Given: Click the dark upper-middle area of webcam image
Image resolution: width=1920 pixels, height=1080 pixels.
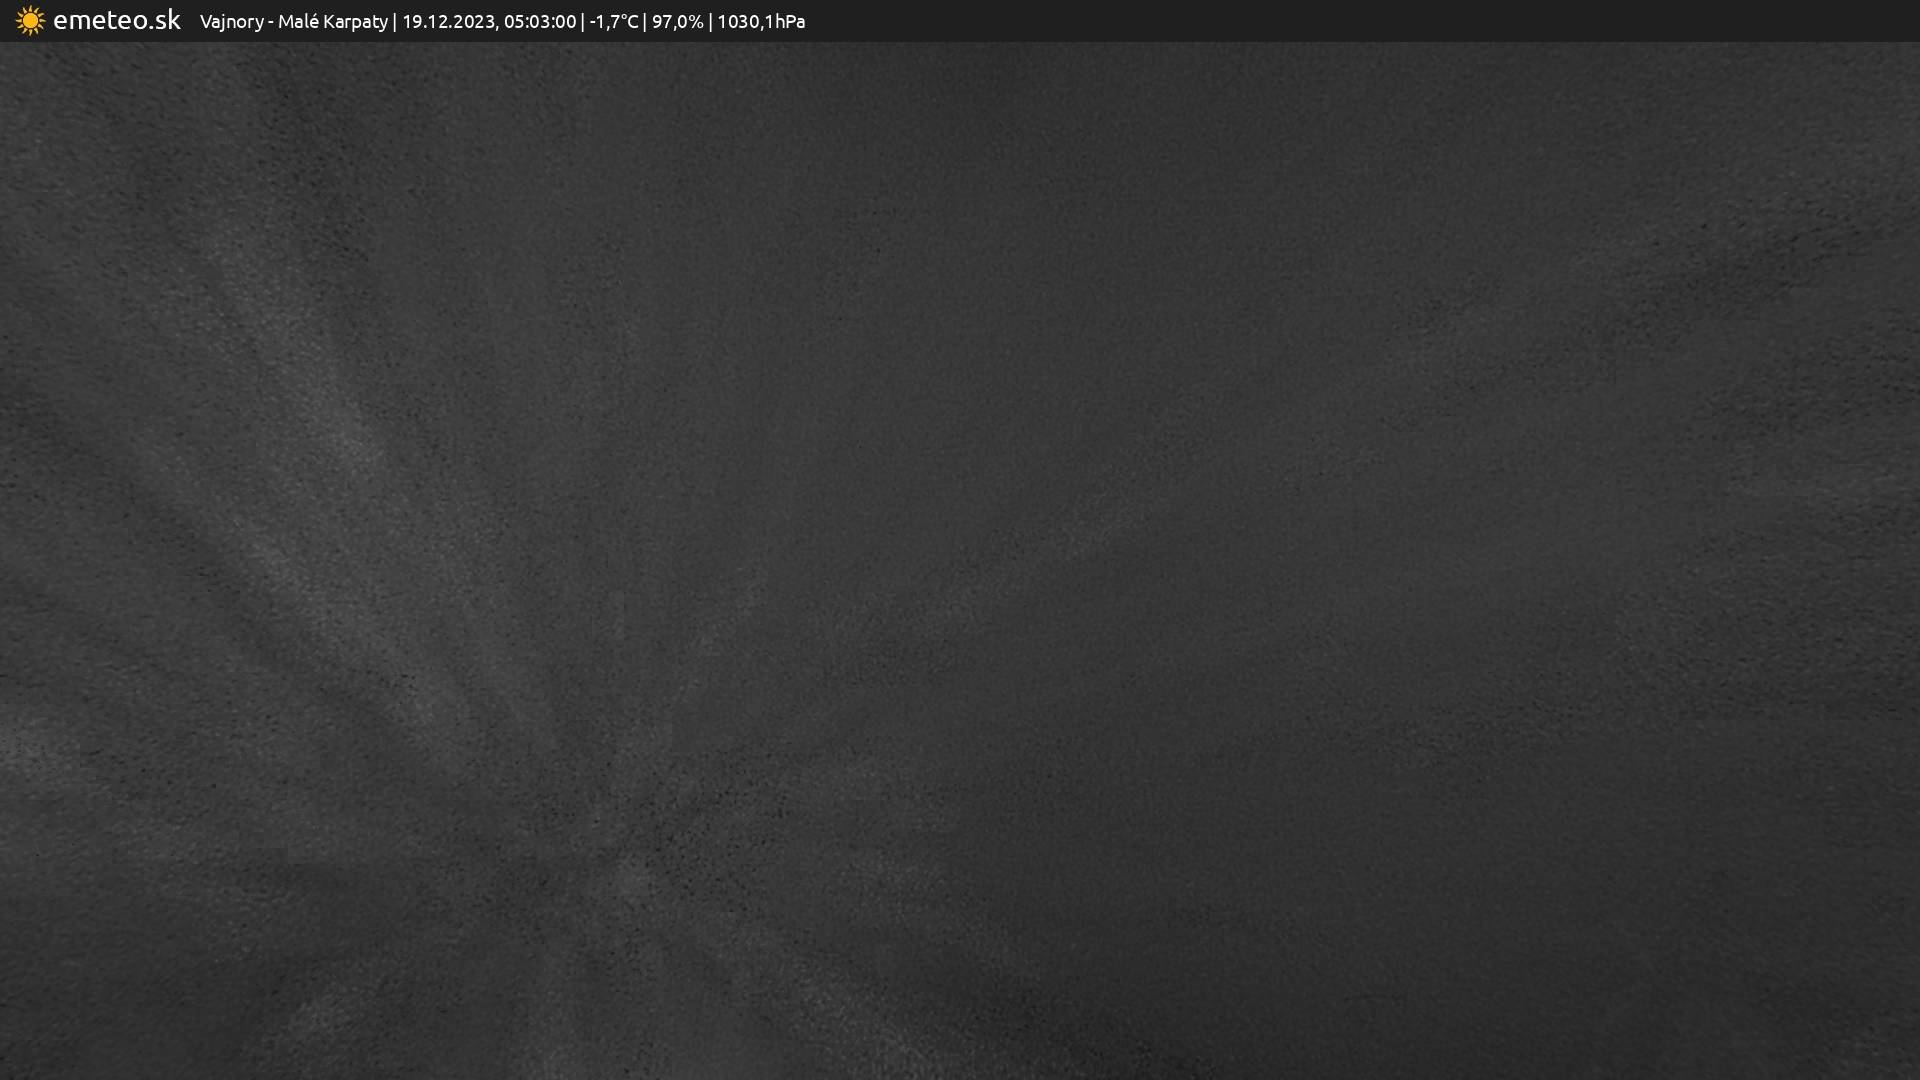Looking at the screenshot, I should [960, 200].
